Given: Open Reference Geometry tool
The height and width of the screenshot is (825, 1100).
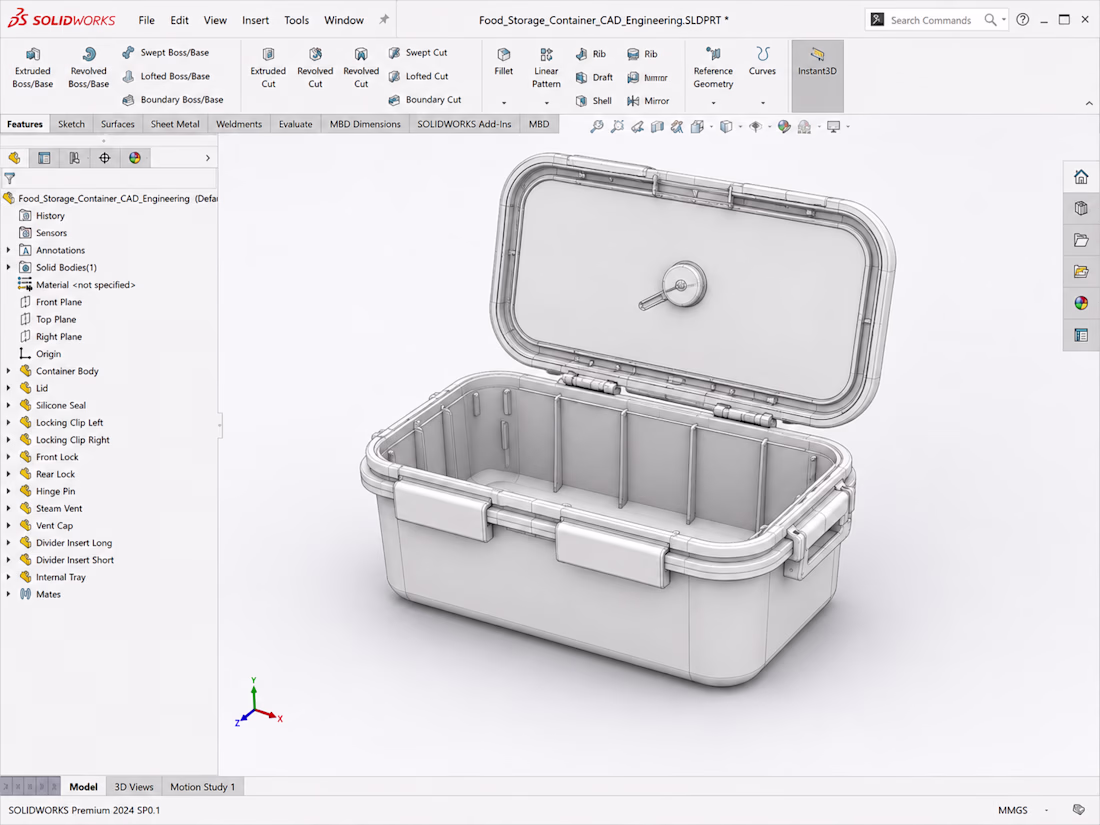Looking at the screenshot, I should pos(713,68).
